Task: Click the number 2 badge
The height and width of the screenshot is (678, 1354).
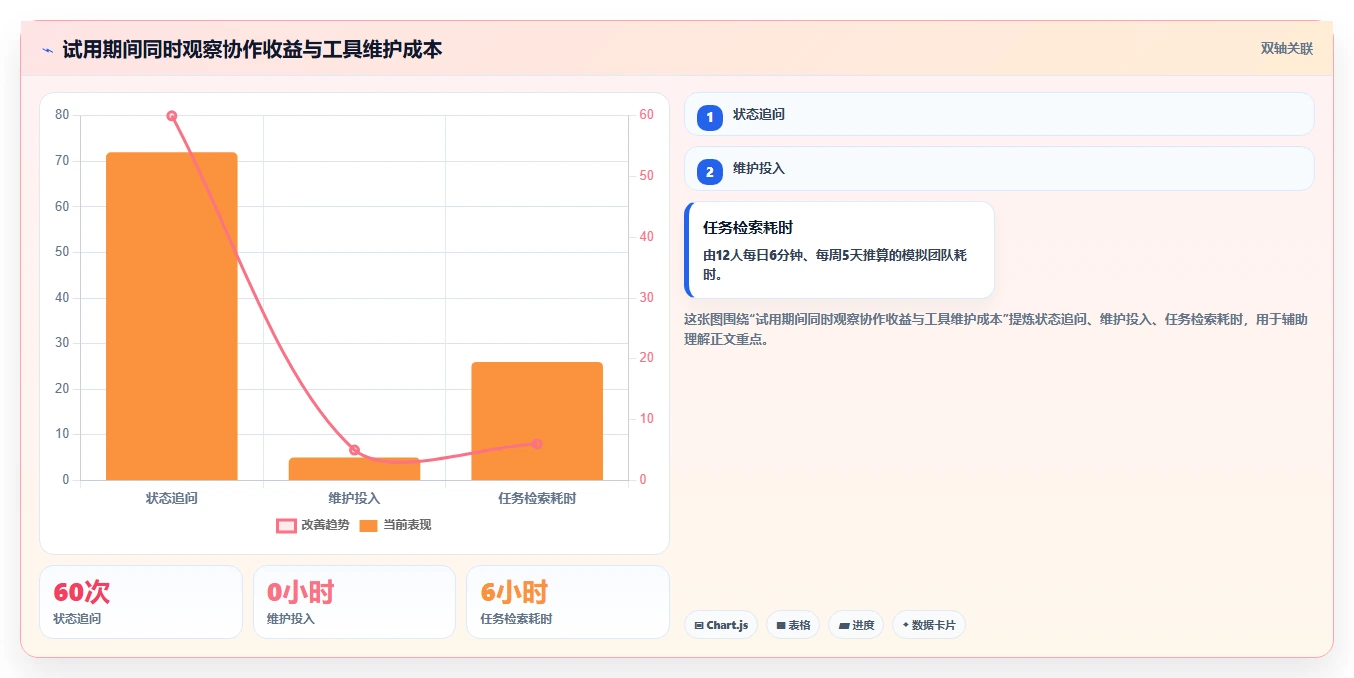Action: (x=710, y=172)
